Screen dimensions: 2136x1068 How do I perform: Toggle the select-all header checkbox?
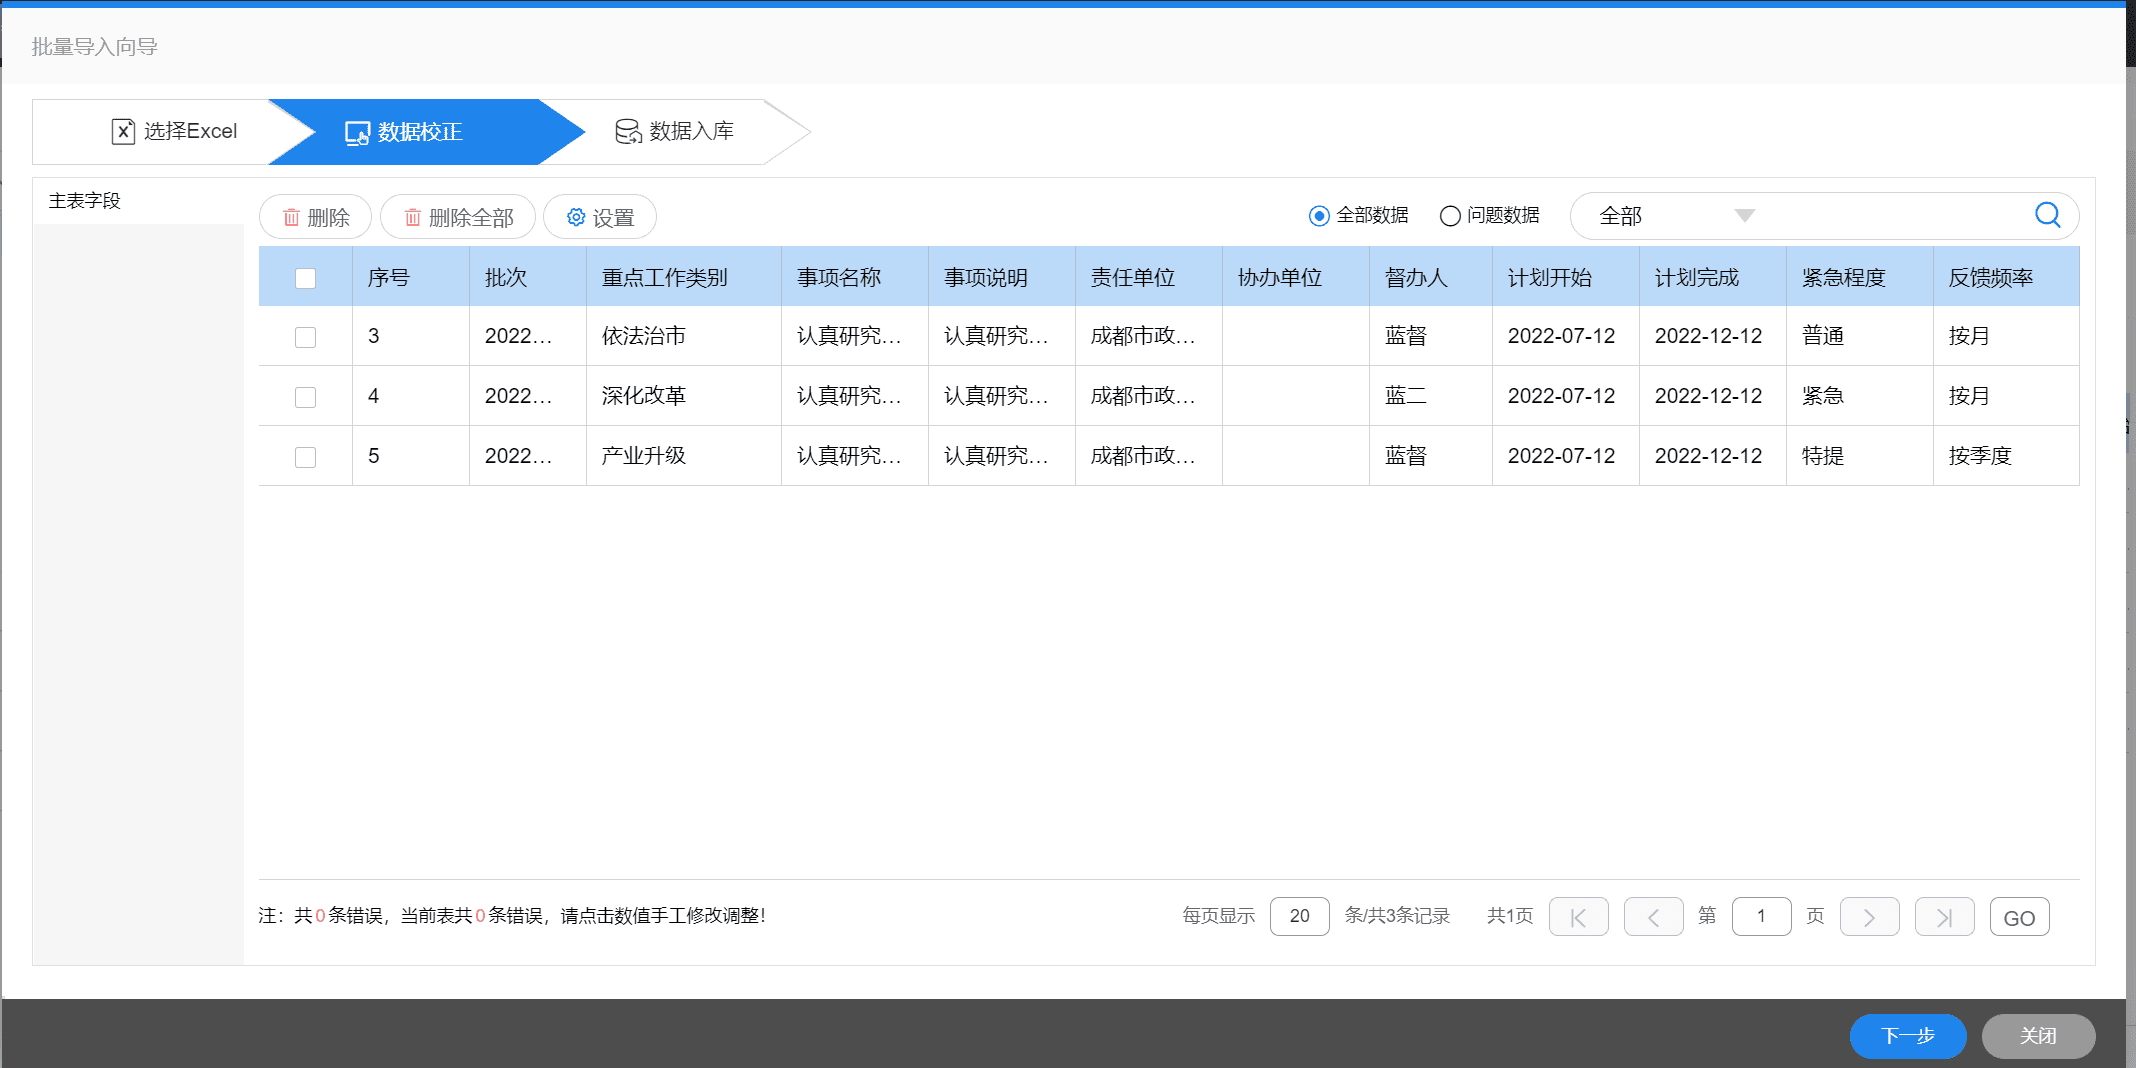point(305,278)
